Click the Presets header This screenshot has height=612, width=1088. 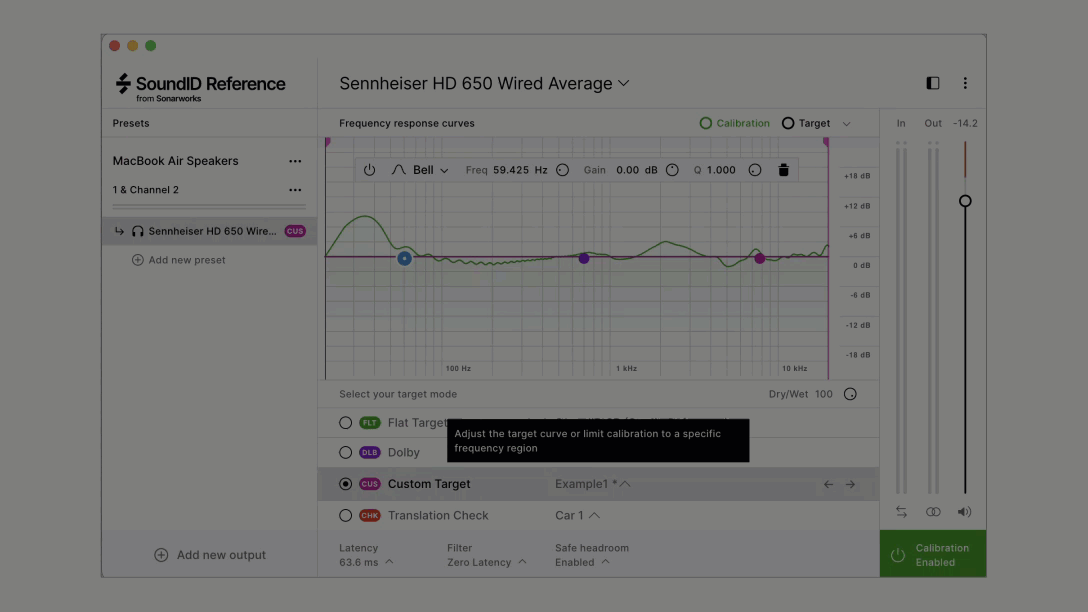click(130, 124)
